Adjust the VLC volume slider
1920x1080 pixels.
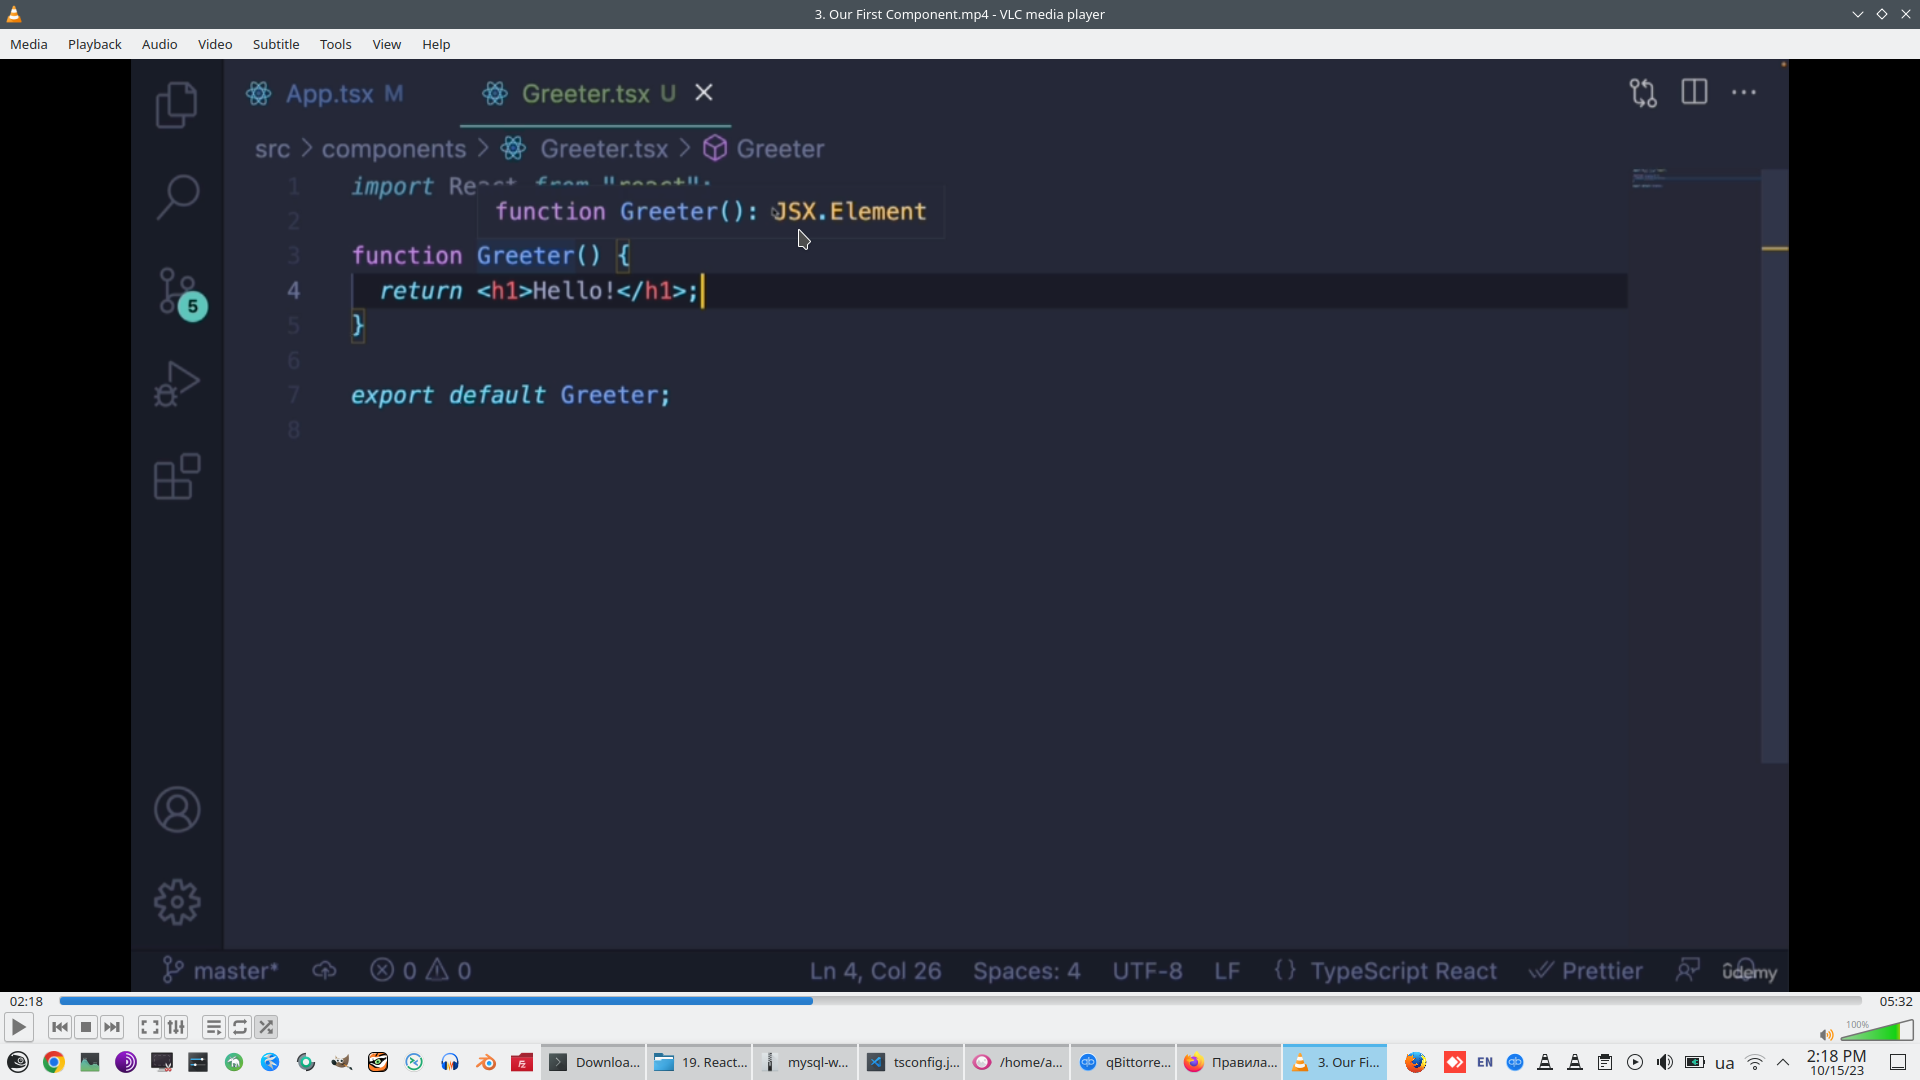coord(1877,1032)
